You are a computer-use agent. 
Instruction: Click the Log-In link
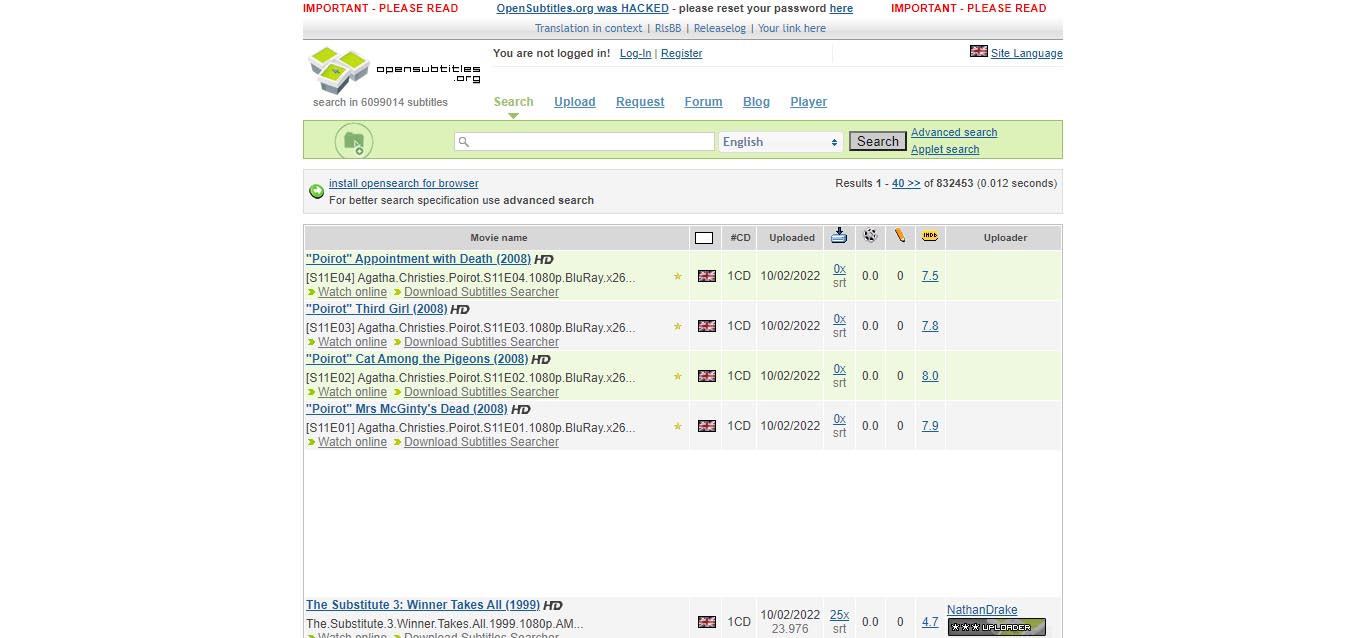635,53
